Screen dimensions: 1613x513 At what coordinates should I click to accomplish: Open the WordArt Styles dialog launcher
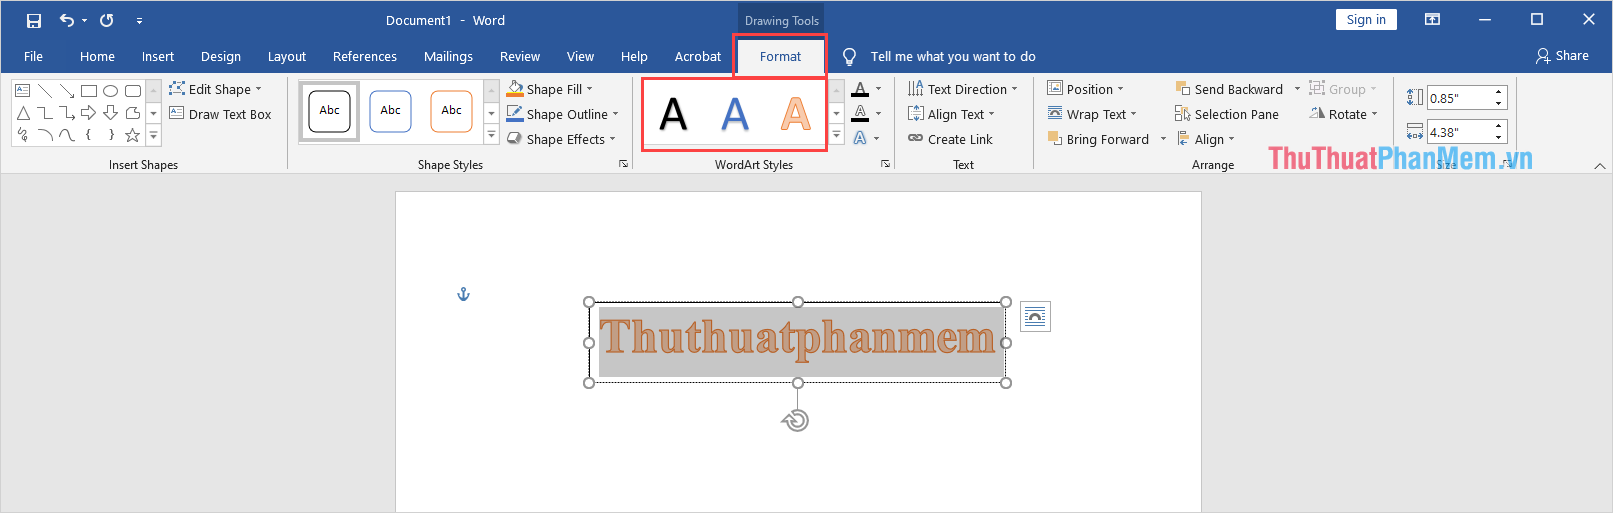coord(885,164)
